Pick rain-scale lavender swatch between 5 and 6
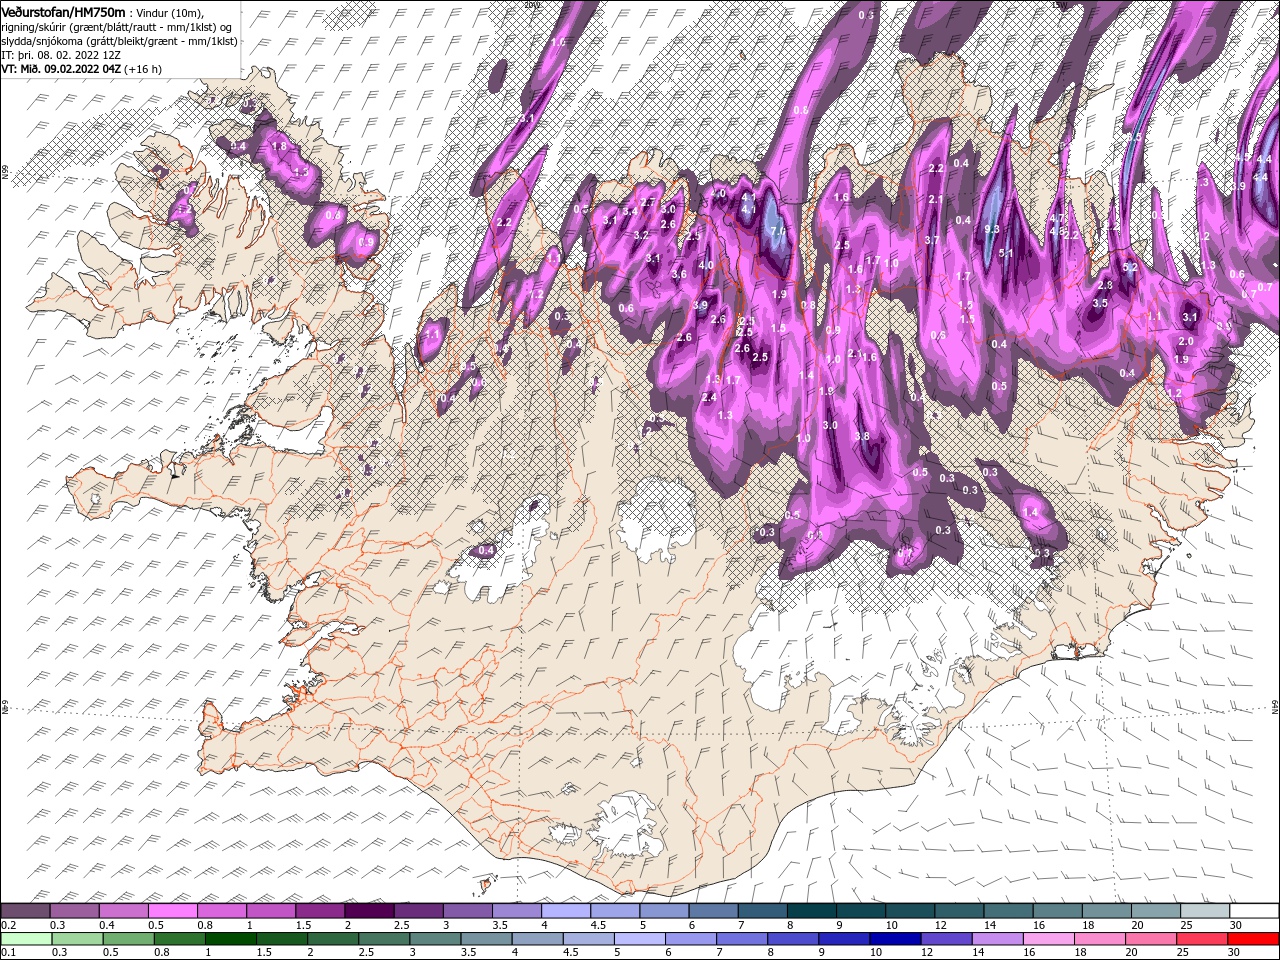The width and height of the screenshot is (1280, 960). (640, 938)
